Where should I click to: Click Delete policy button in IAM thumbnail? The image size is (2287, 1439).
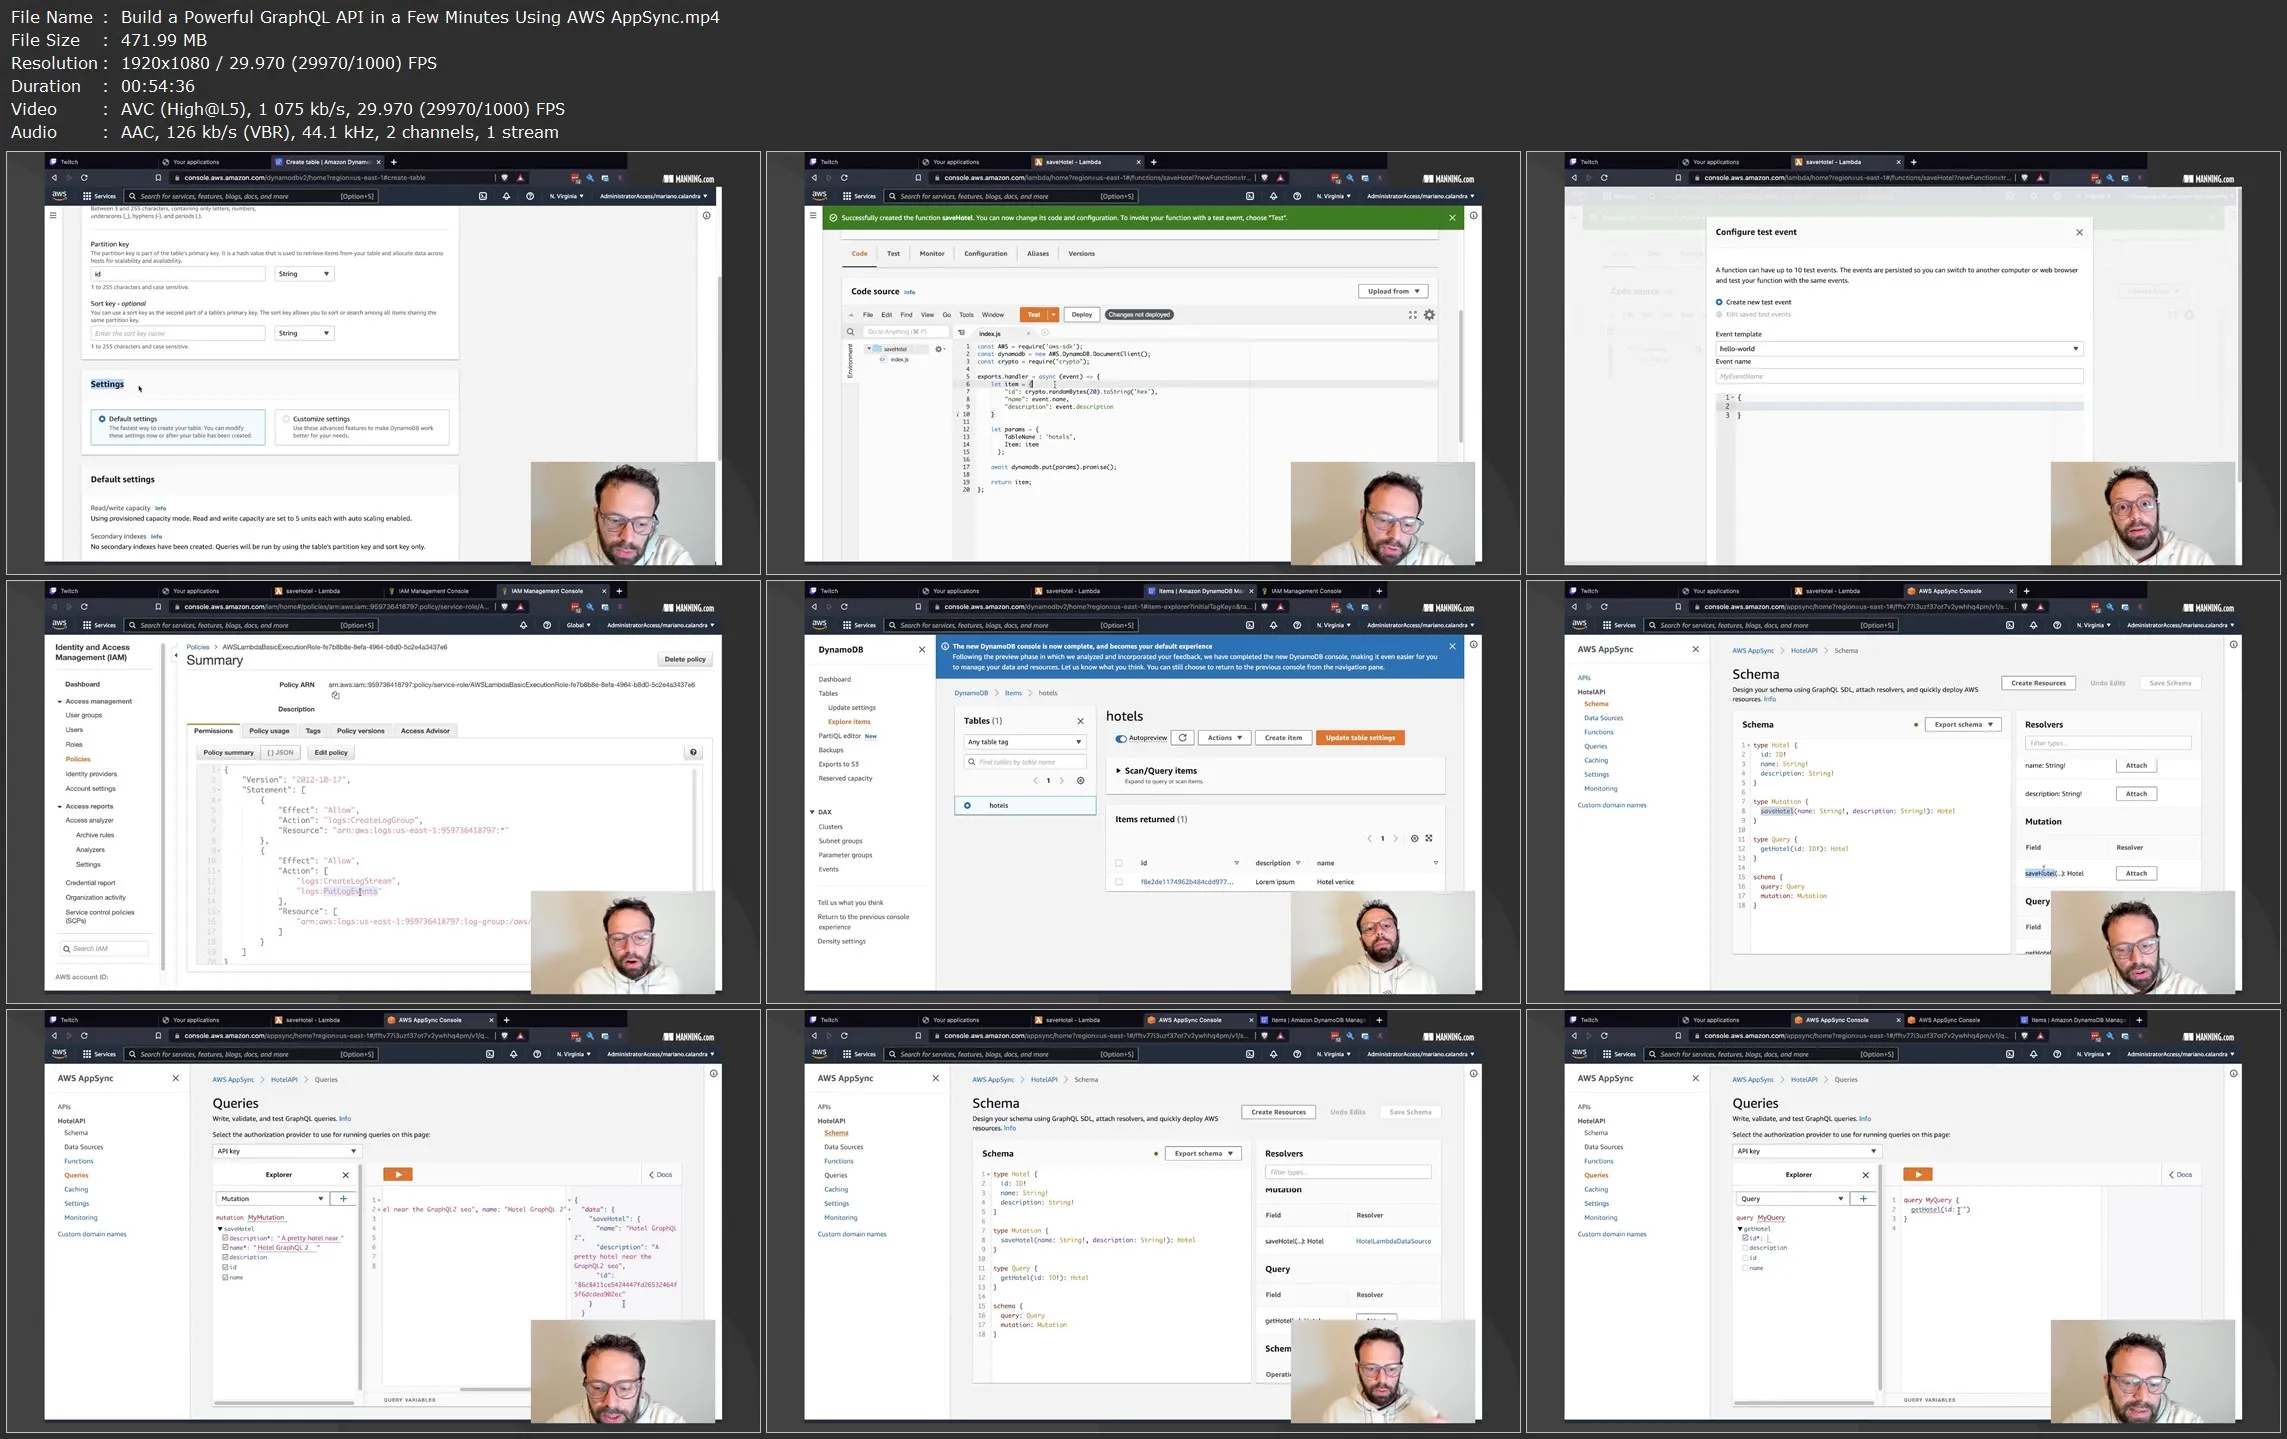point(685,659)
